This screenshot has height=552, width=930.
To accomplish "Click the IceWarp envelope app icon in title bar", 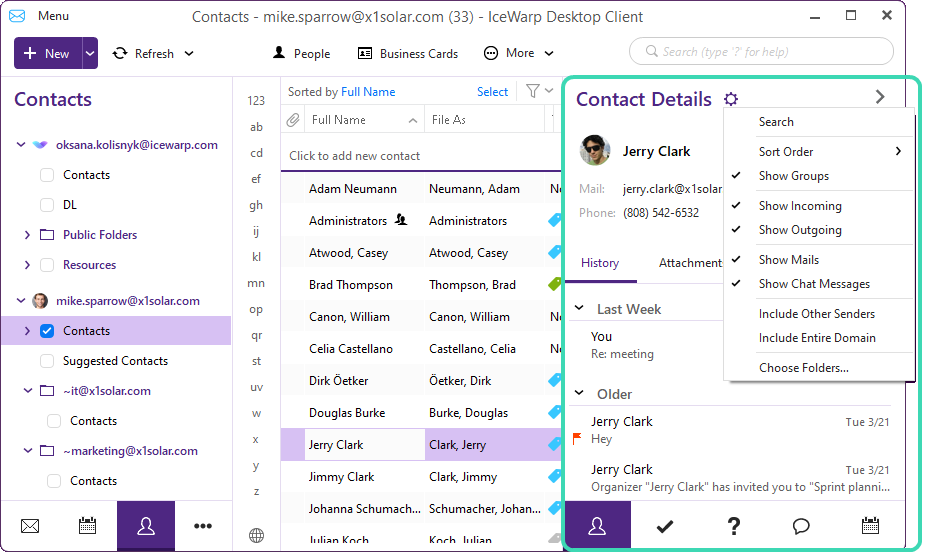I will (x=17, y=16).
